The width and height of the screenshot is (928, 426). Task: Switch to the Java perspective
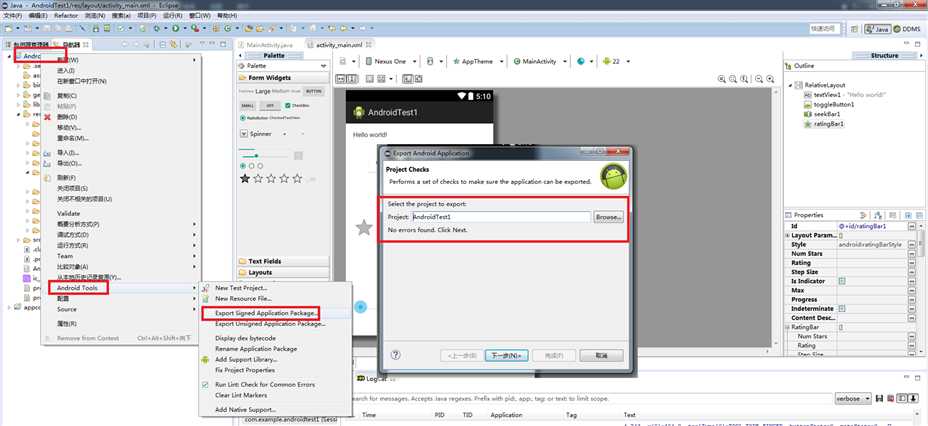point(877,28)
